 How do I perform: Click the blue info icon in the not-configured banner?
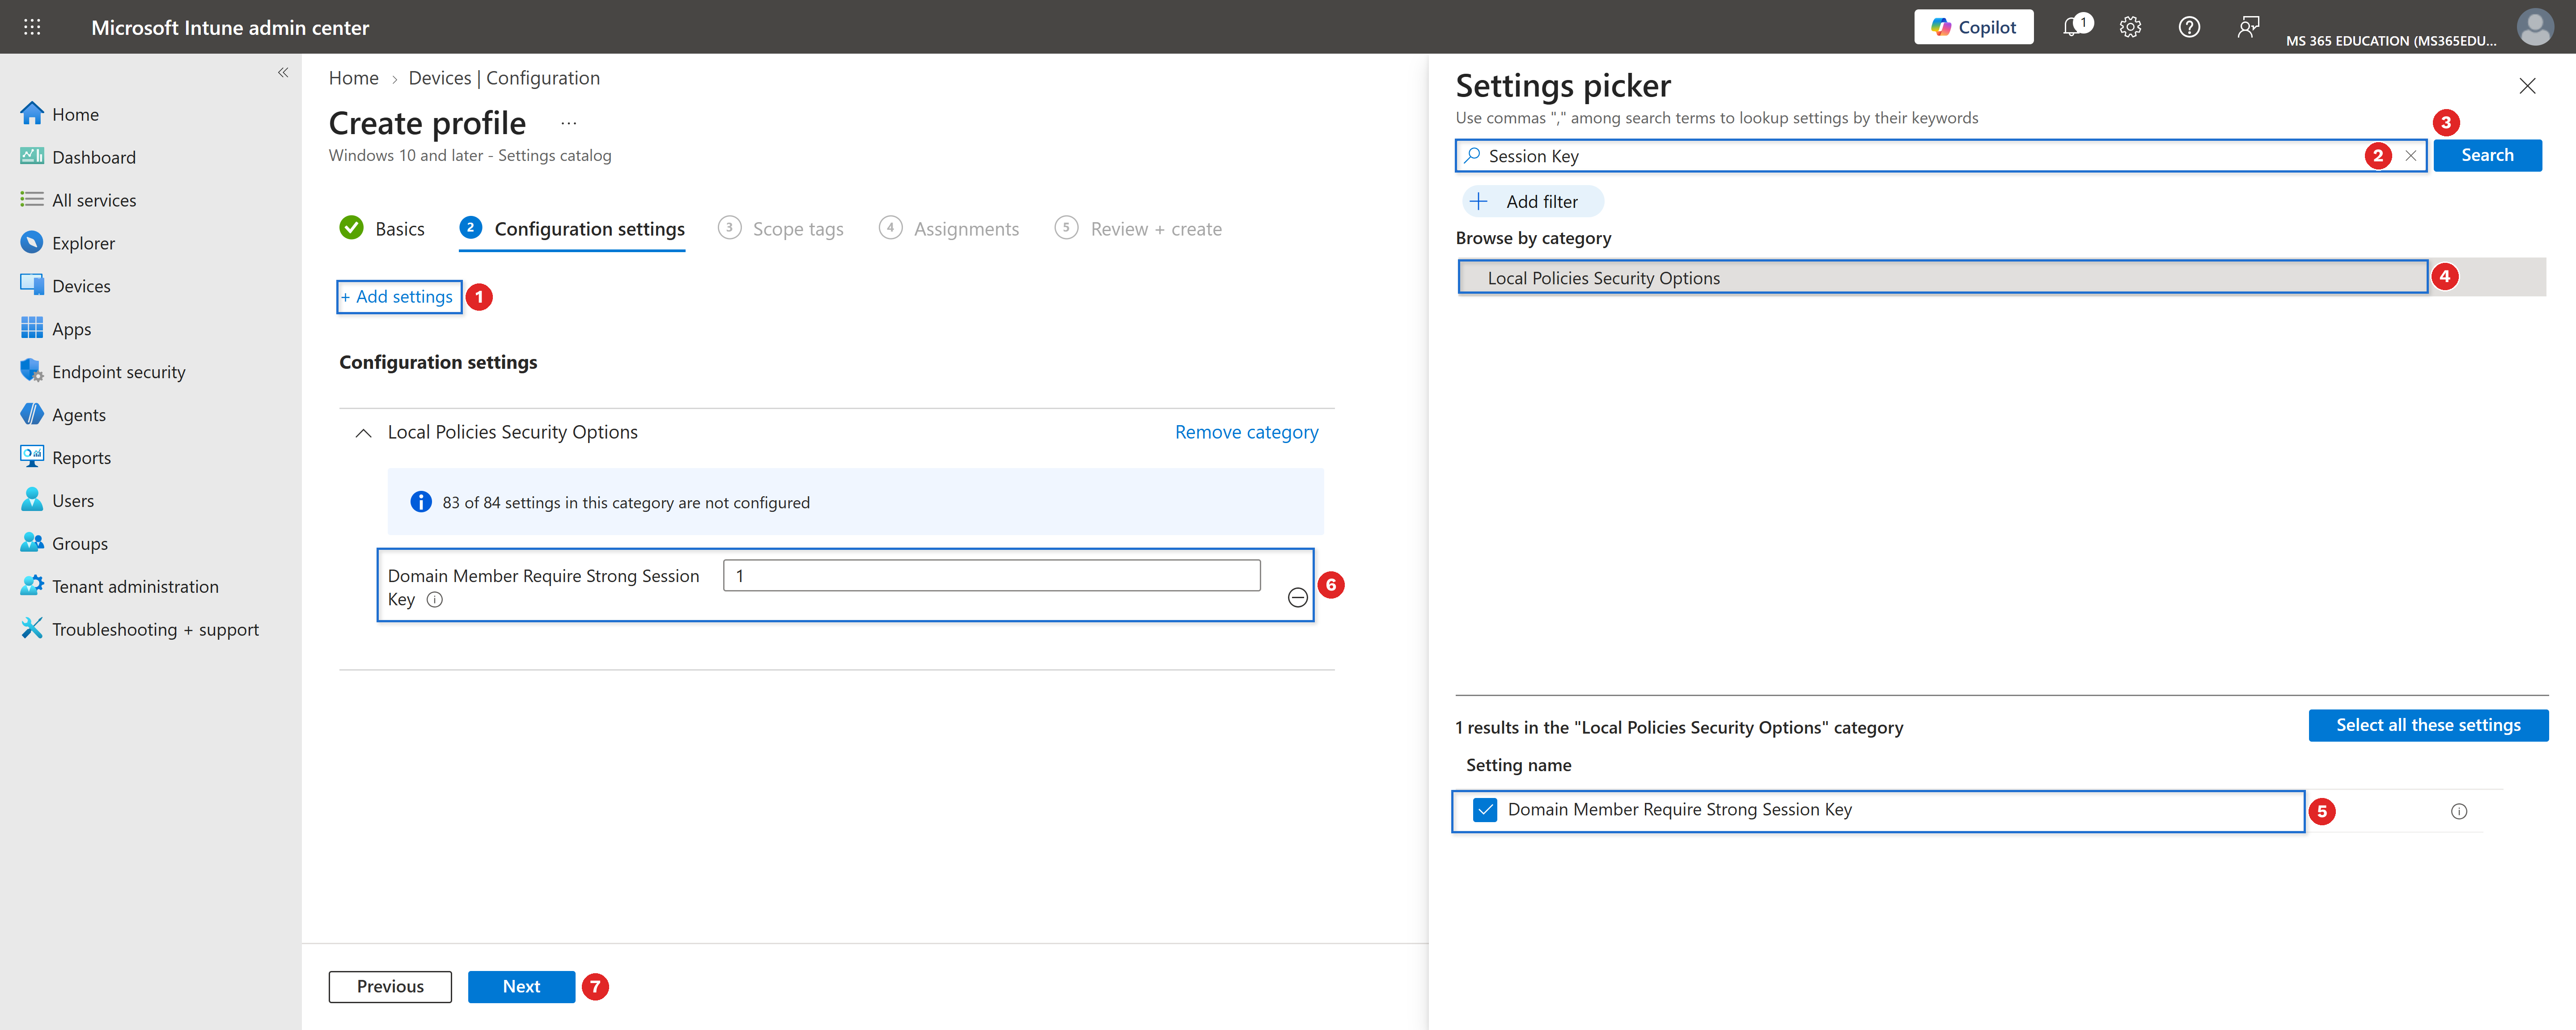pyautogui.click(x=421, y=502)
